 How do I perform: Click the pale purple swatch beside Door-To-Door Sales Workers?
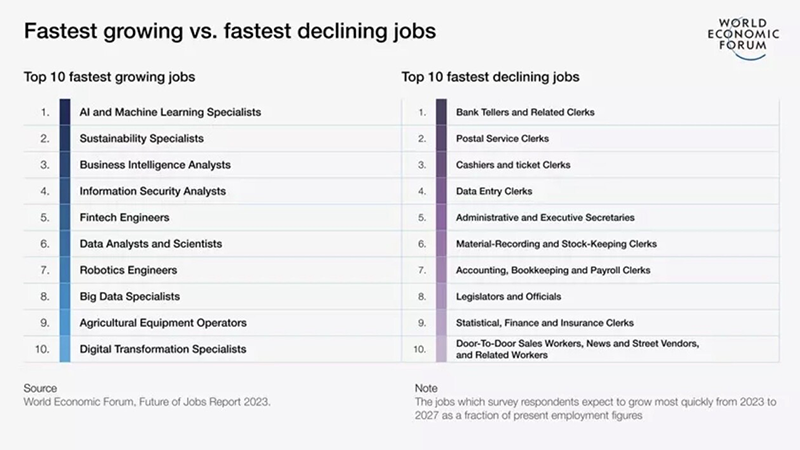[x=441, y=349]
